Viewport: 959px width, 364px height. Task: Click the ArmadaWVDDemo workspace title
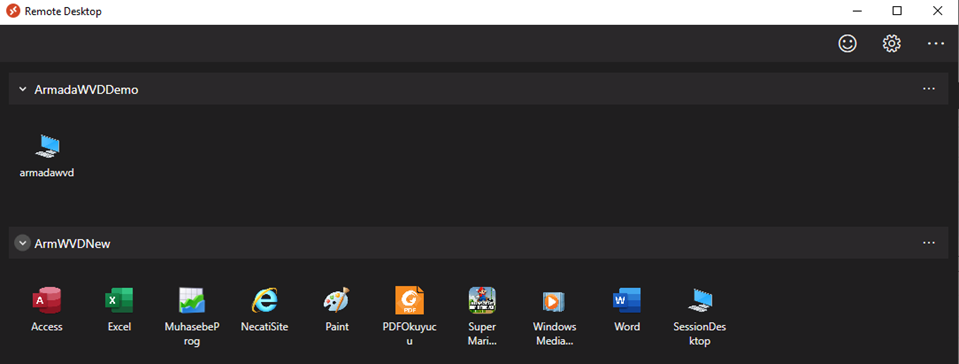86,89
